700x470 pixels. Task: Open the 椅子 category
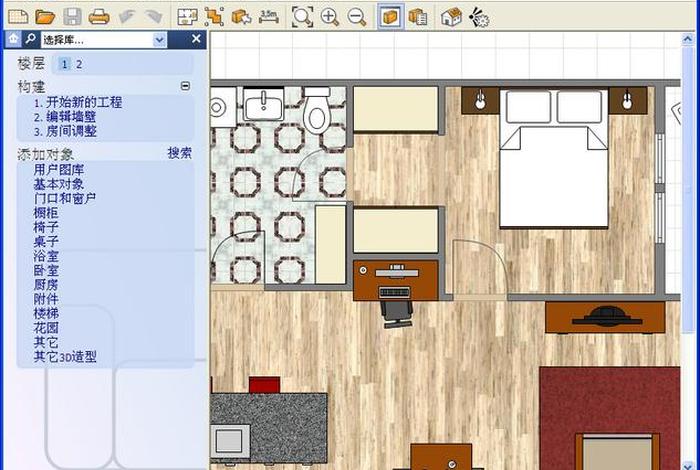46,227
